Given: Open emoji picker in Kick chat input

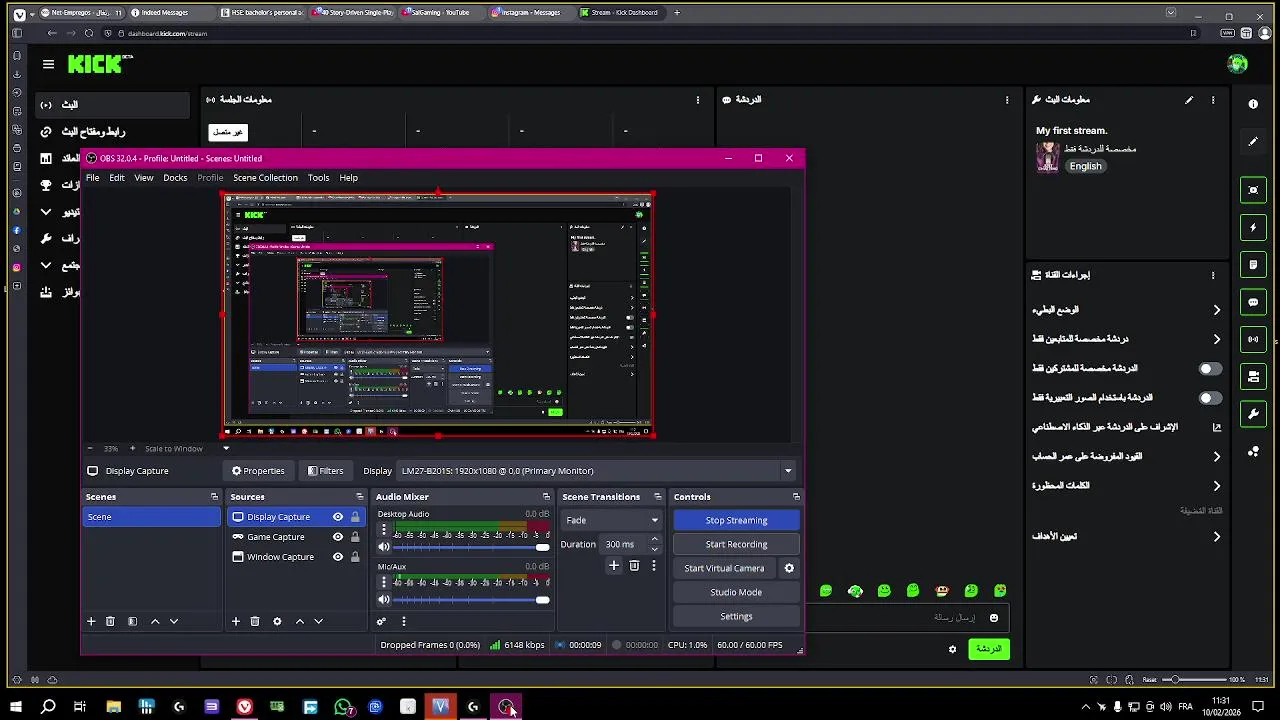Looking at the screenshot, I should [x=993, y=618].
